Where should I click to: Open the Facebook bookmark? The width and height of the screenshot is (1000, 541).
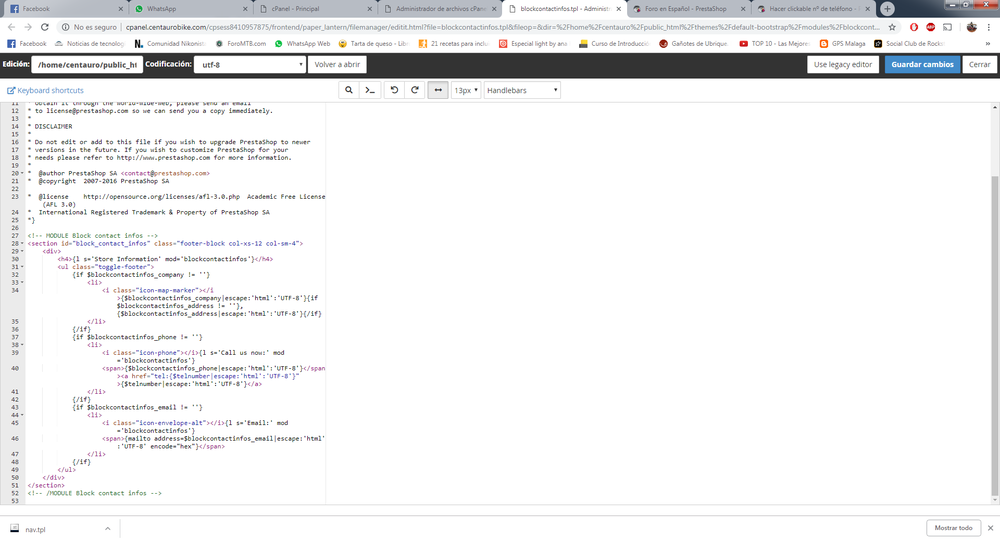tap(27, 43)
